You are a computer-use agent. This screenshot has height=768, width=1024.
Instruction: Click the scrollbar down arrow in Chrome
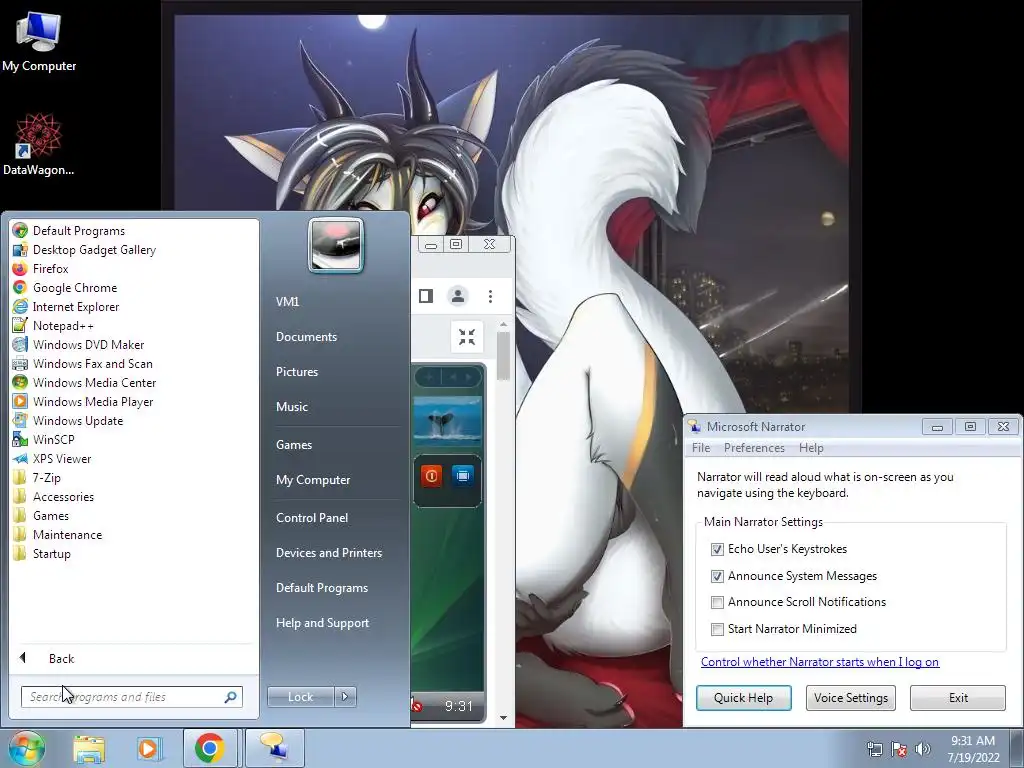(x=503, y=718)
